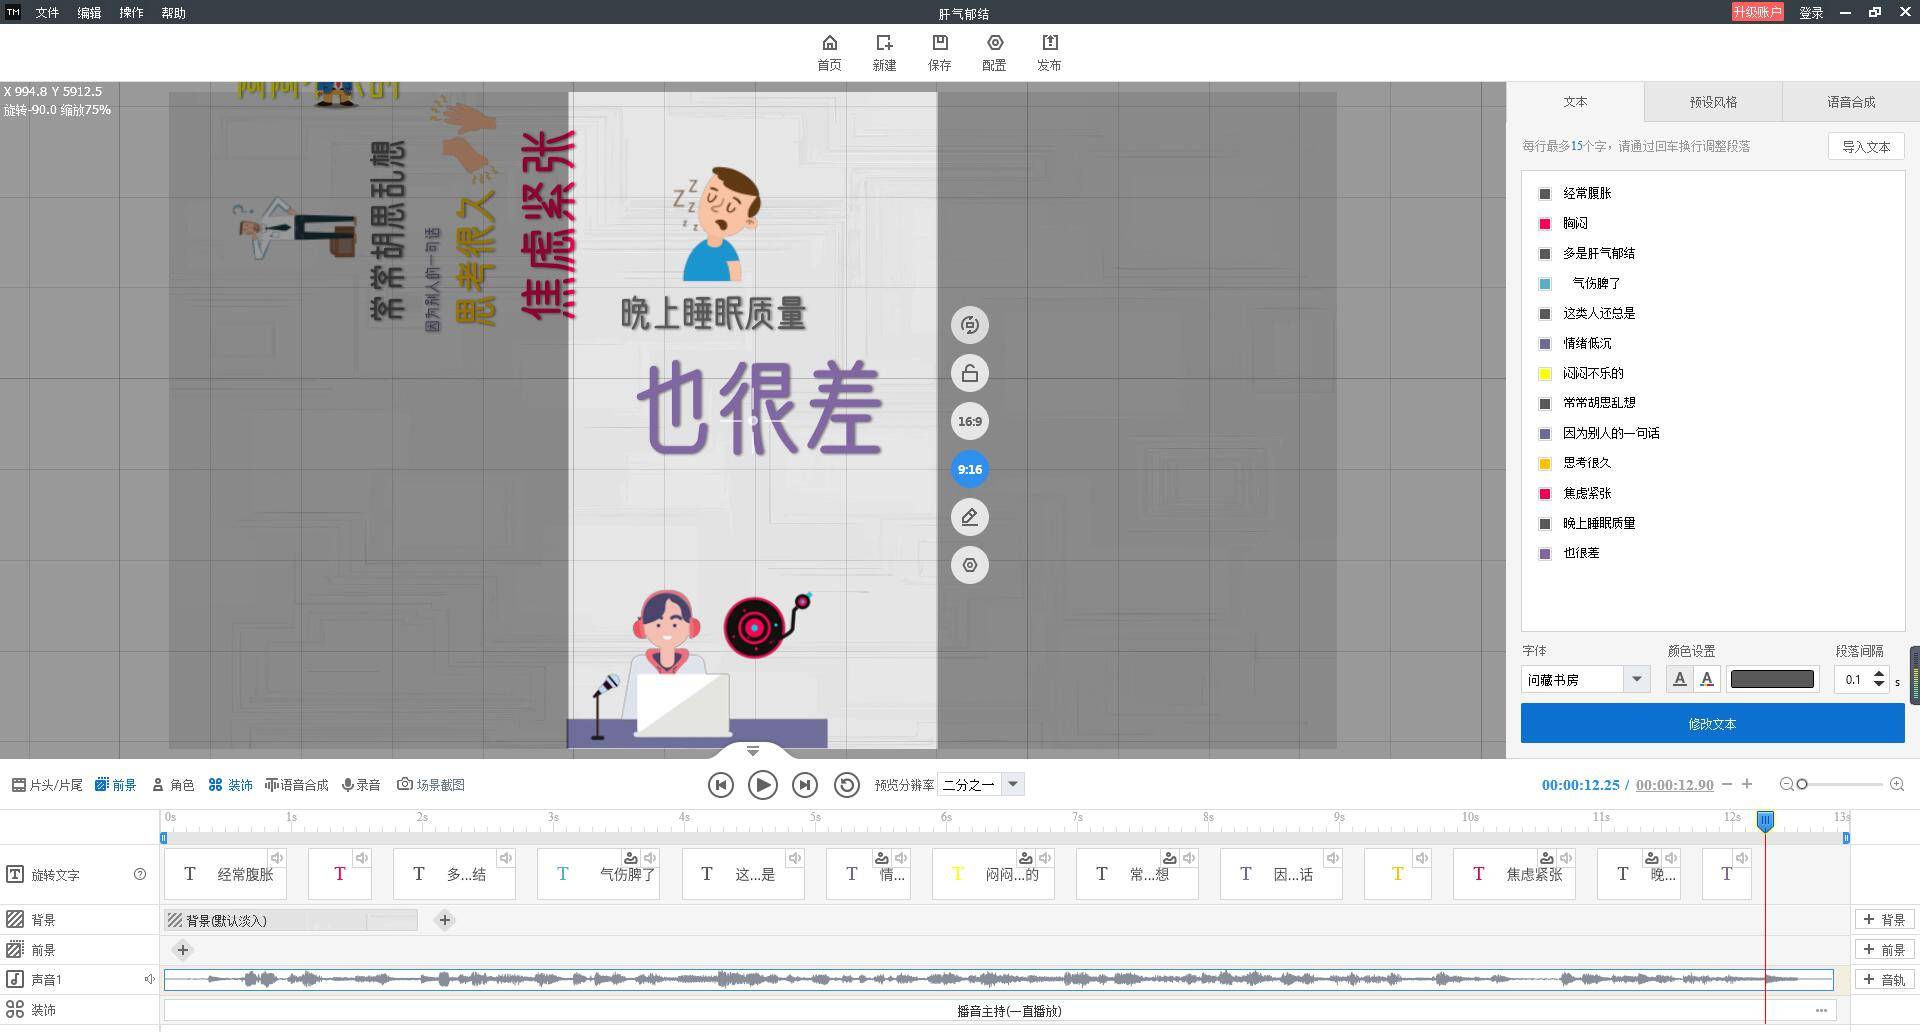Switch to the 文本 tab
The height and width of the screenshot is (1032, 1920).
1575,102
